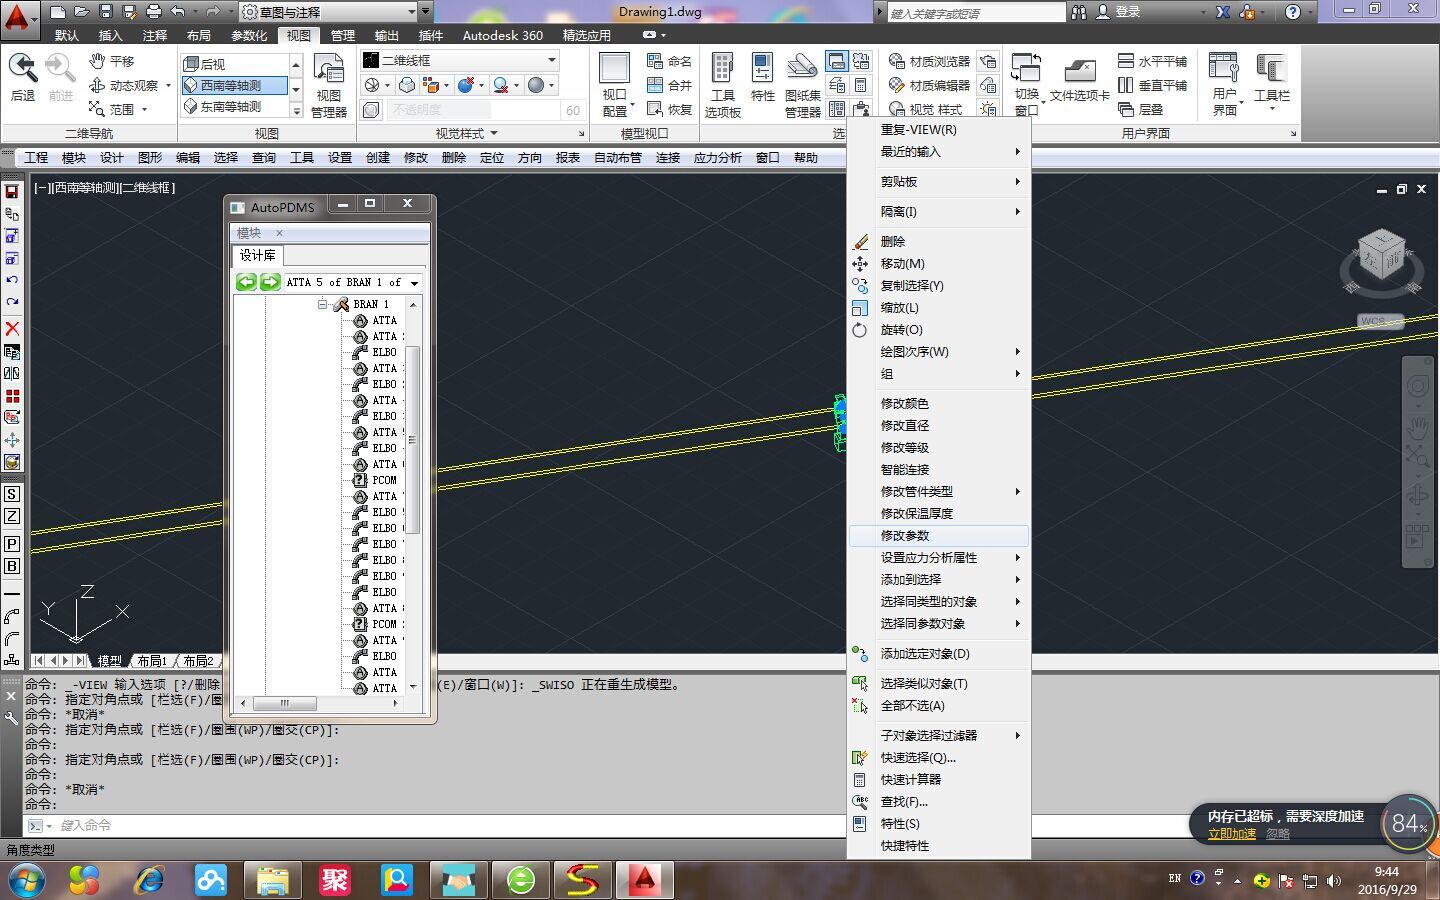Click the 84% memory usage gauge
This screenshot has width=1440, height=900.
[1408, 824]
